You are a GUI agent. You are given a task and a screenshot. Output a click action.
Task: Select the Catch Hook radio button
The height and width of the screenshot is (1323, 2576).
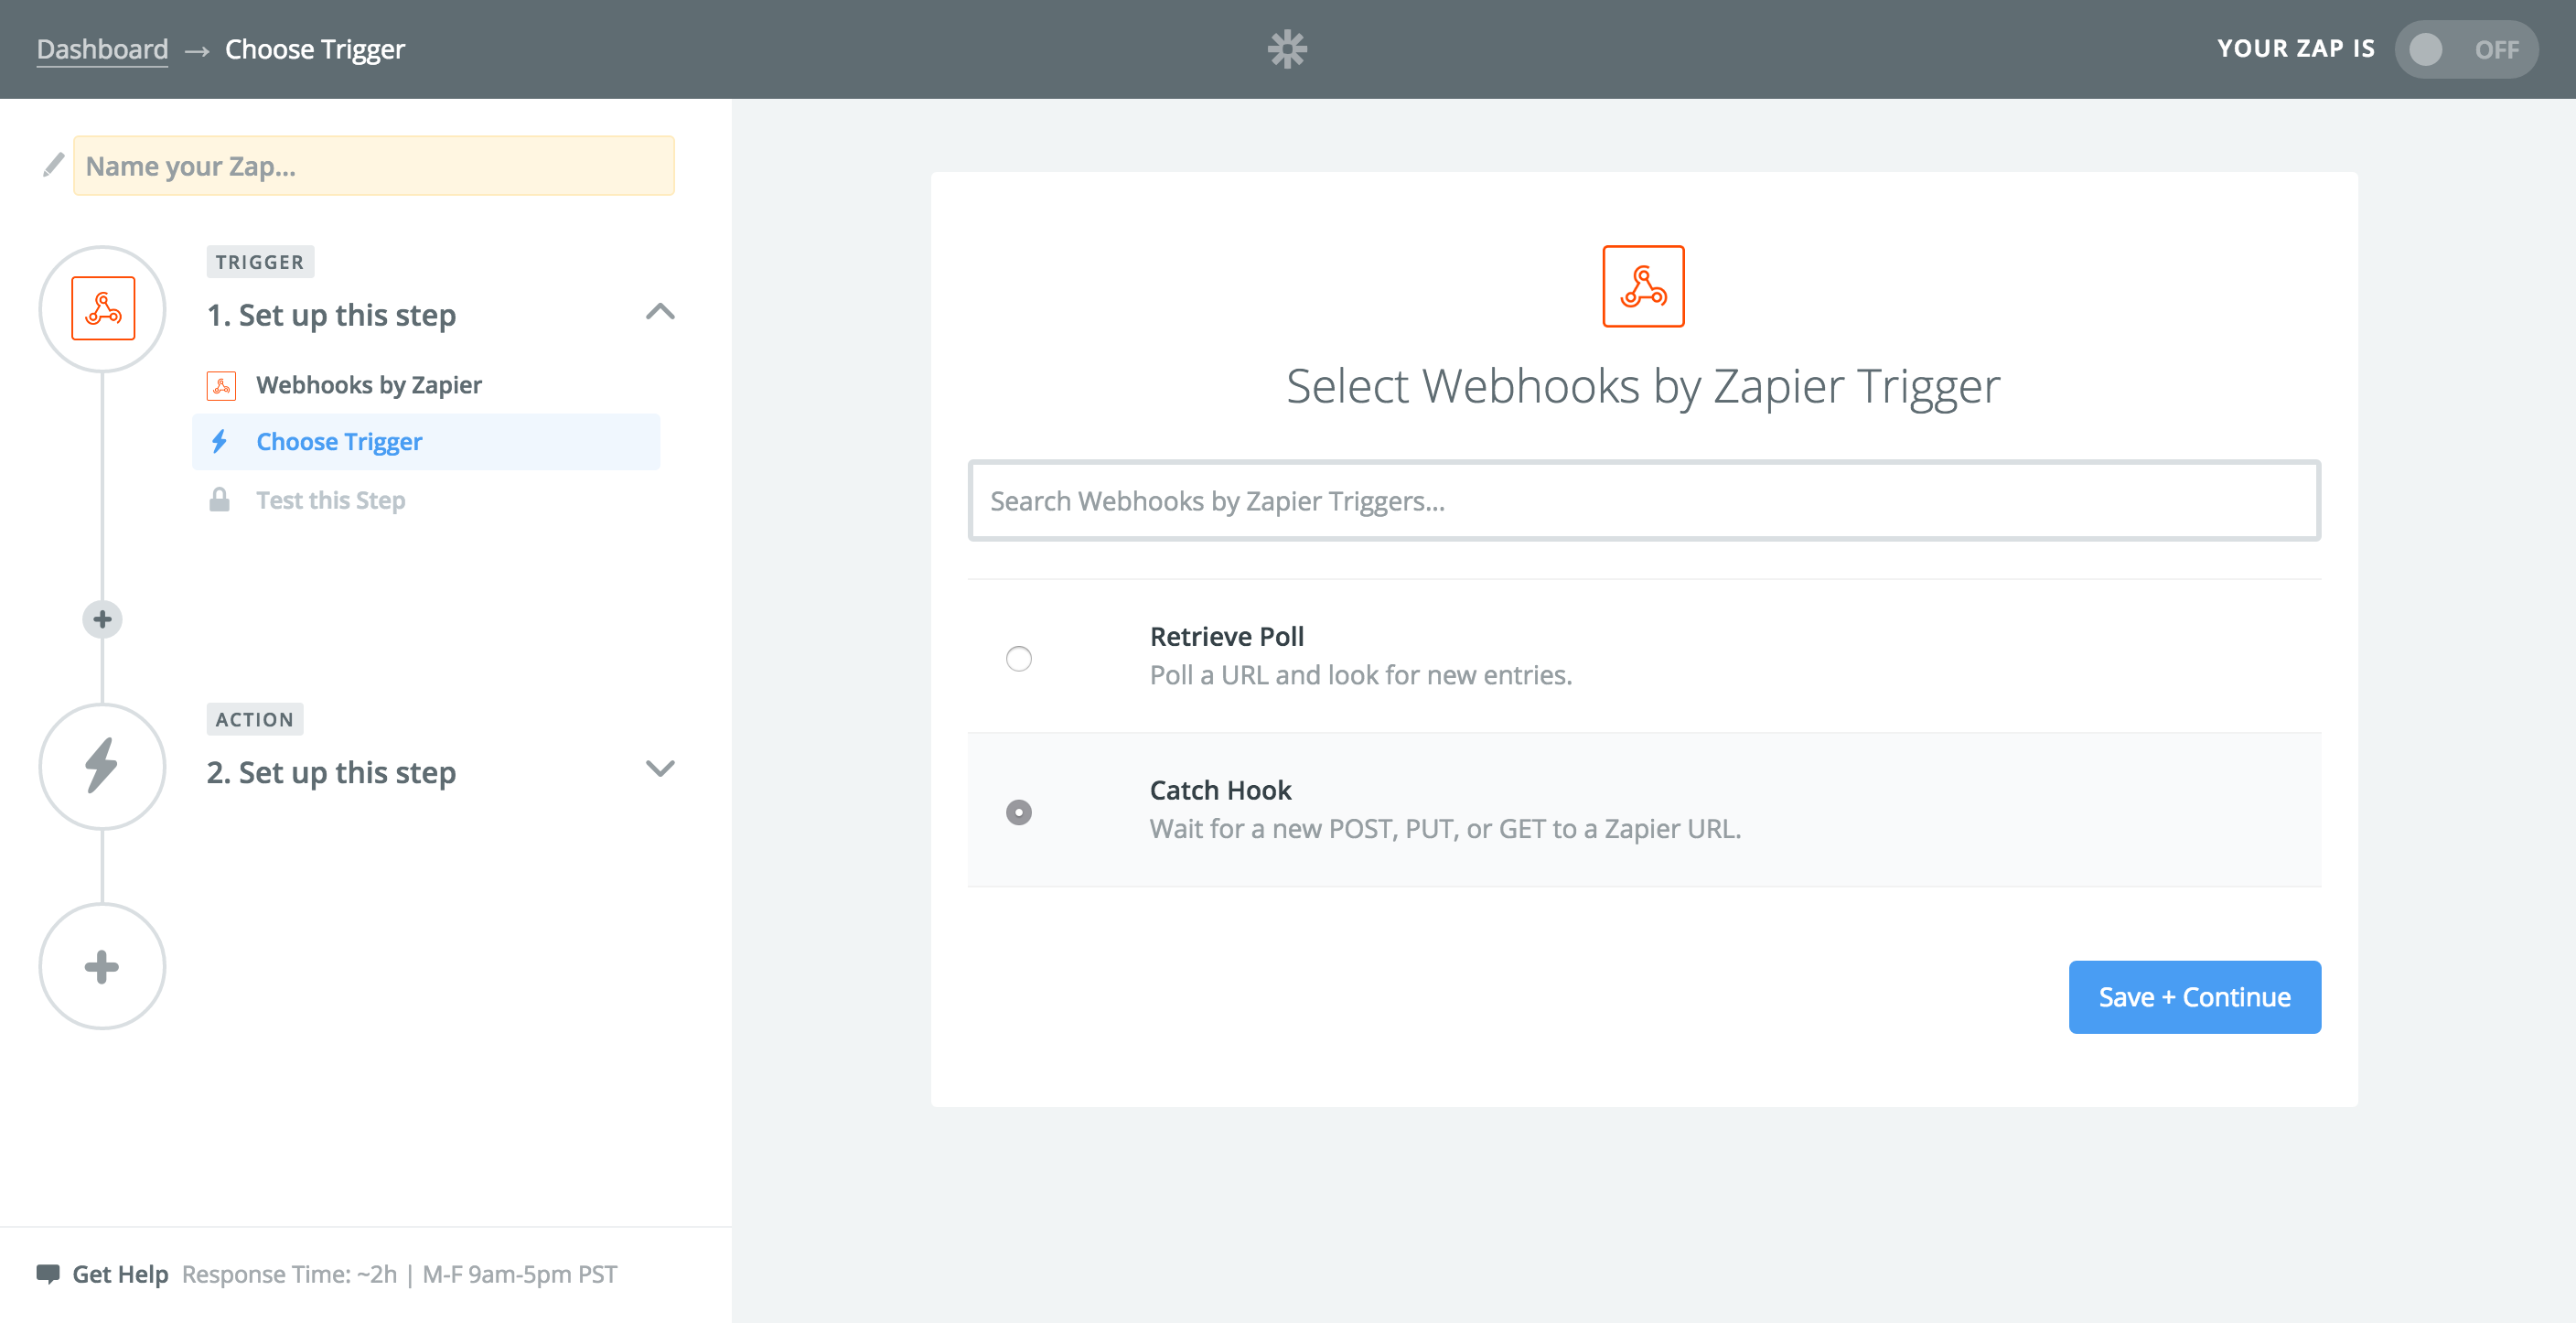(x=1019, y=810)
